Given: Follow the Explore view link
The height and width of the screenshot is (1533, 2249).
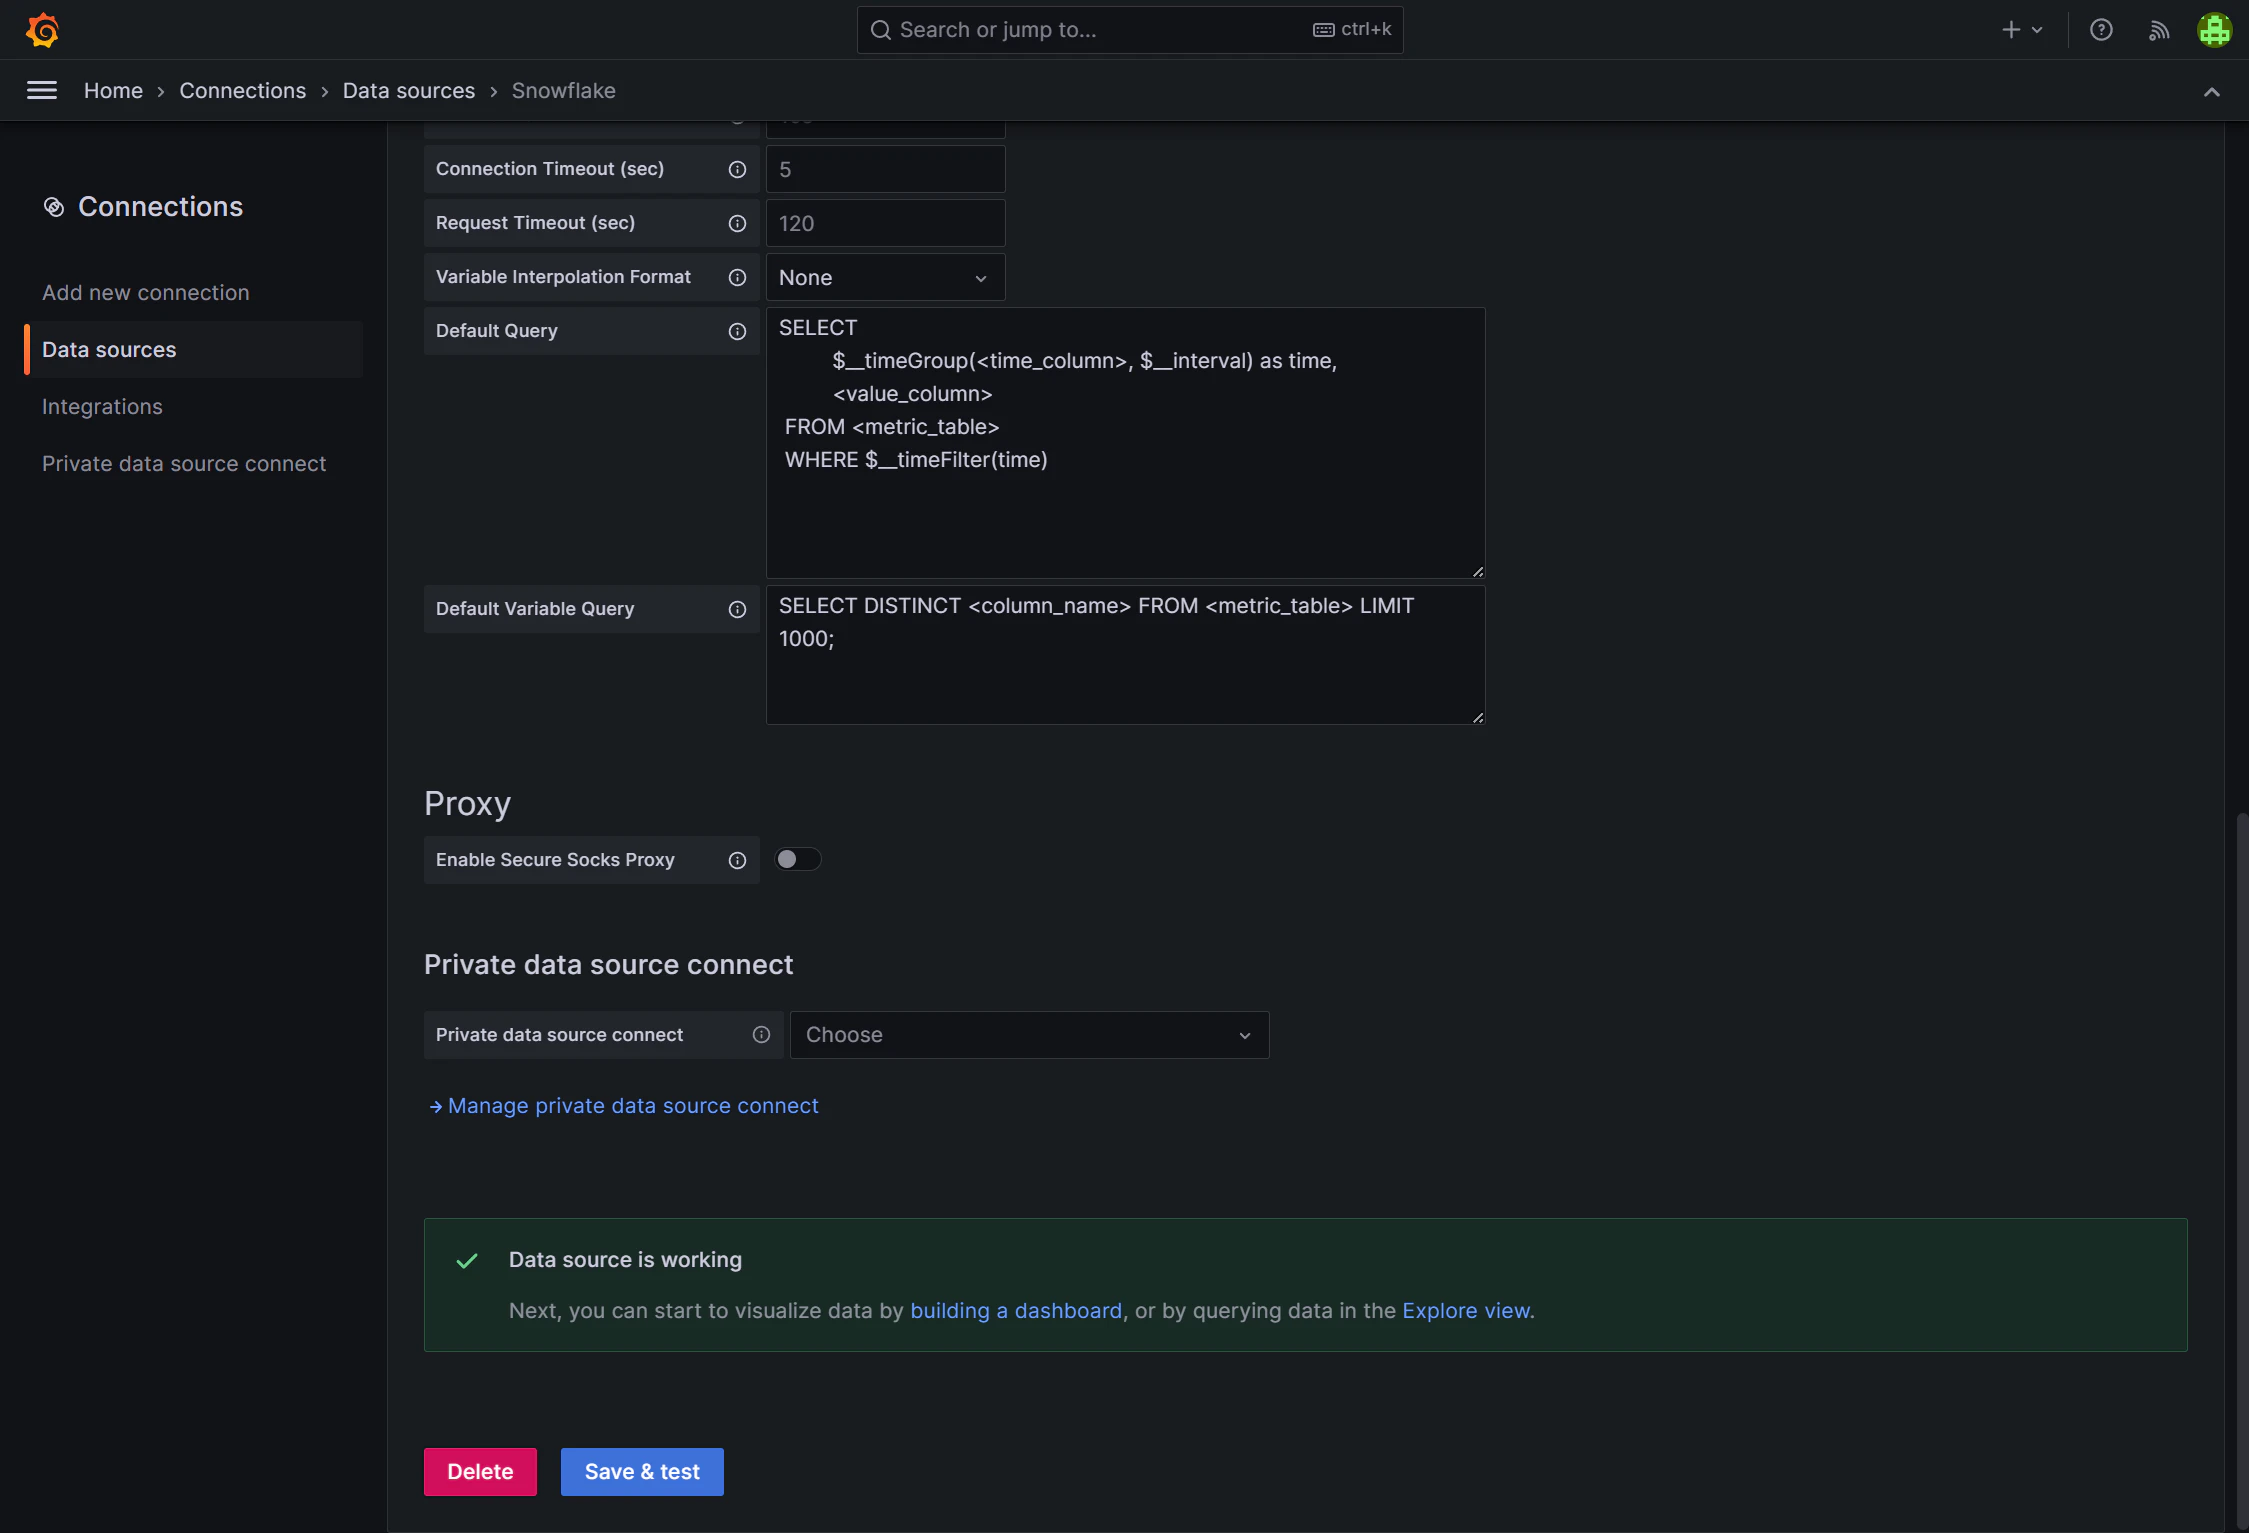Looking at the screenshot, I should pyautogui.click(x=1466, y=1310).
